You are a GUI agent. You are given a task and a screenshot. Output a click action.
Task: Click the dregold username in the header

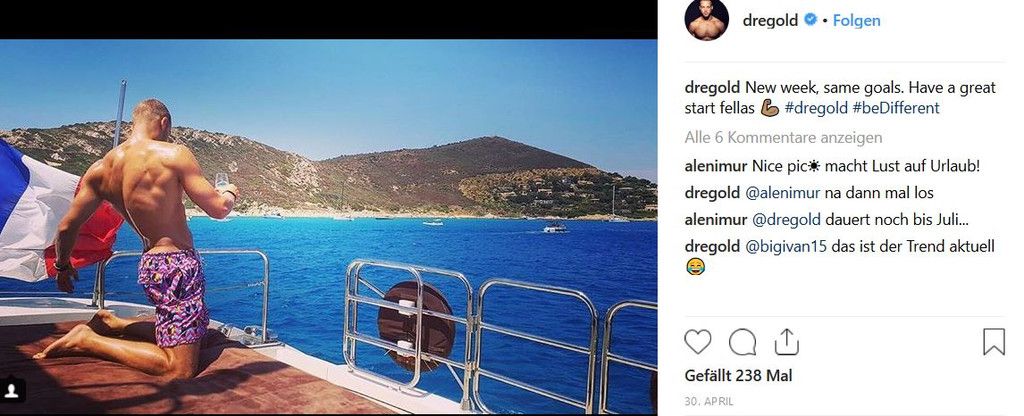click(x=770, y=21)
